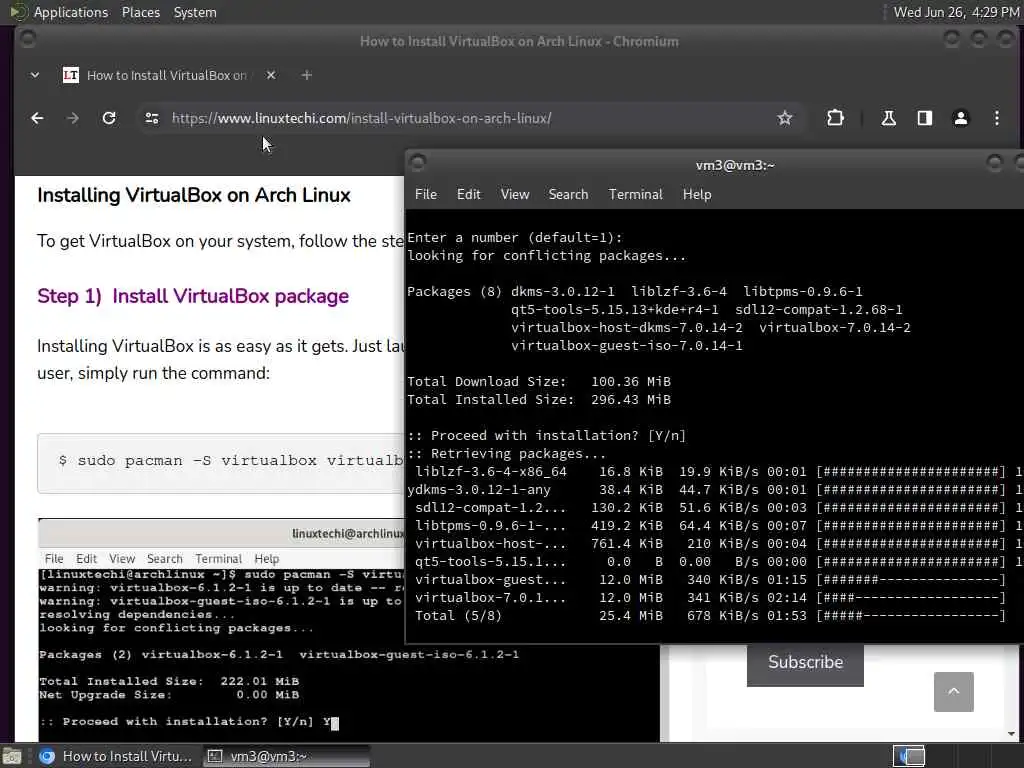Viewport: 1024px width, 768px height.
Task: Open the terminal View menu
Action: point(515,195)
